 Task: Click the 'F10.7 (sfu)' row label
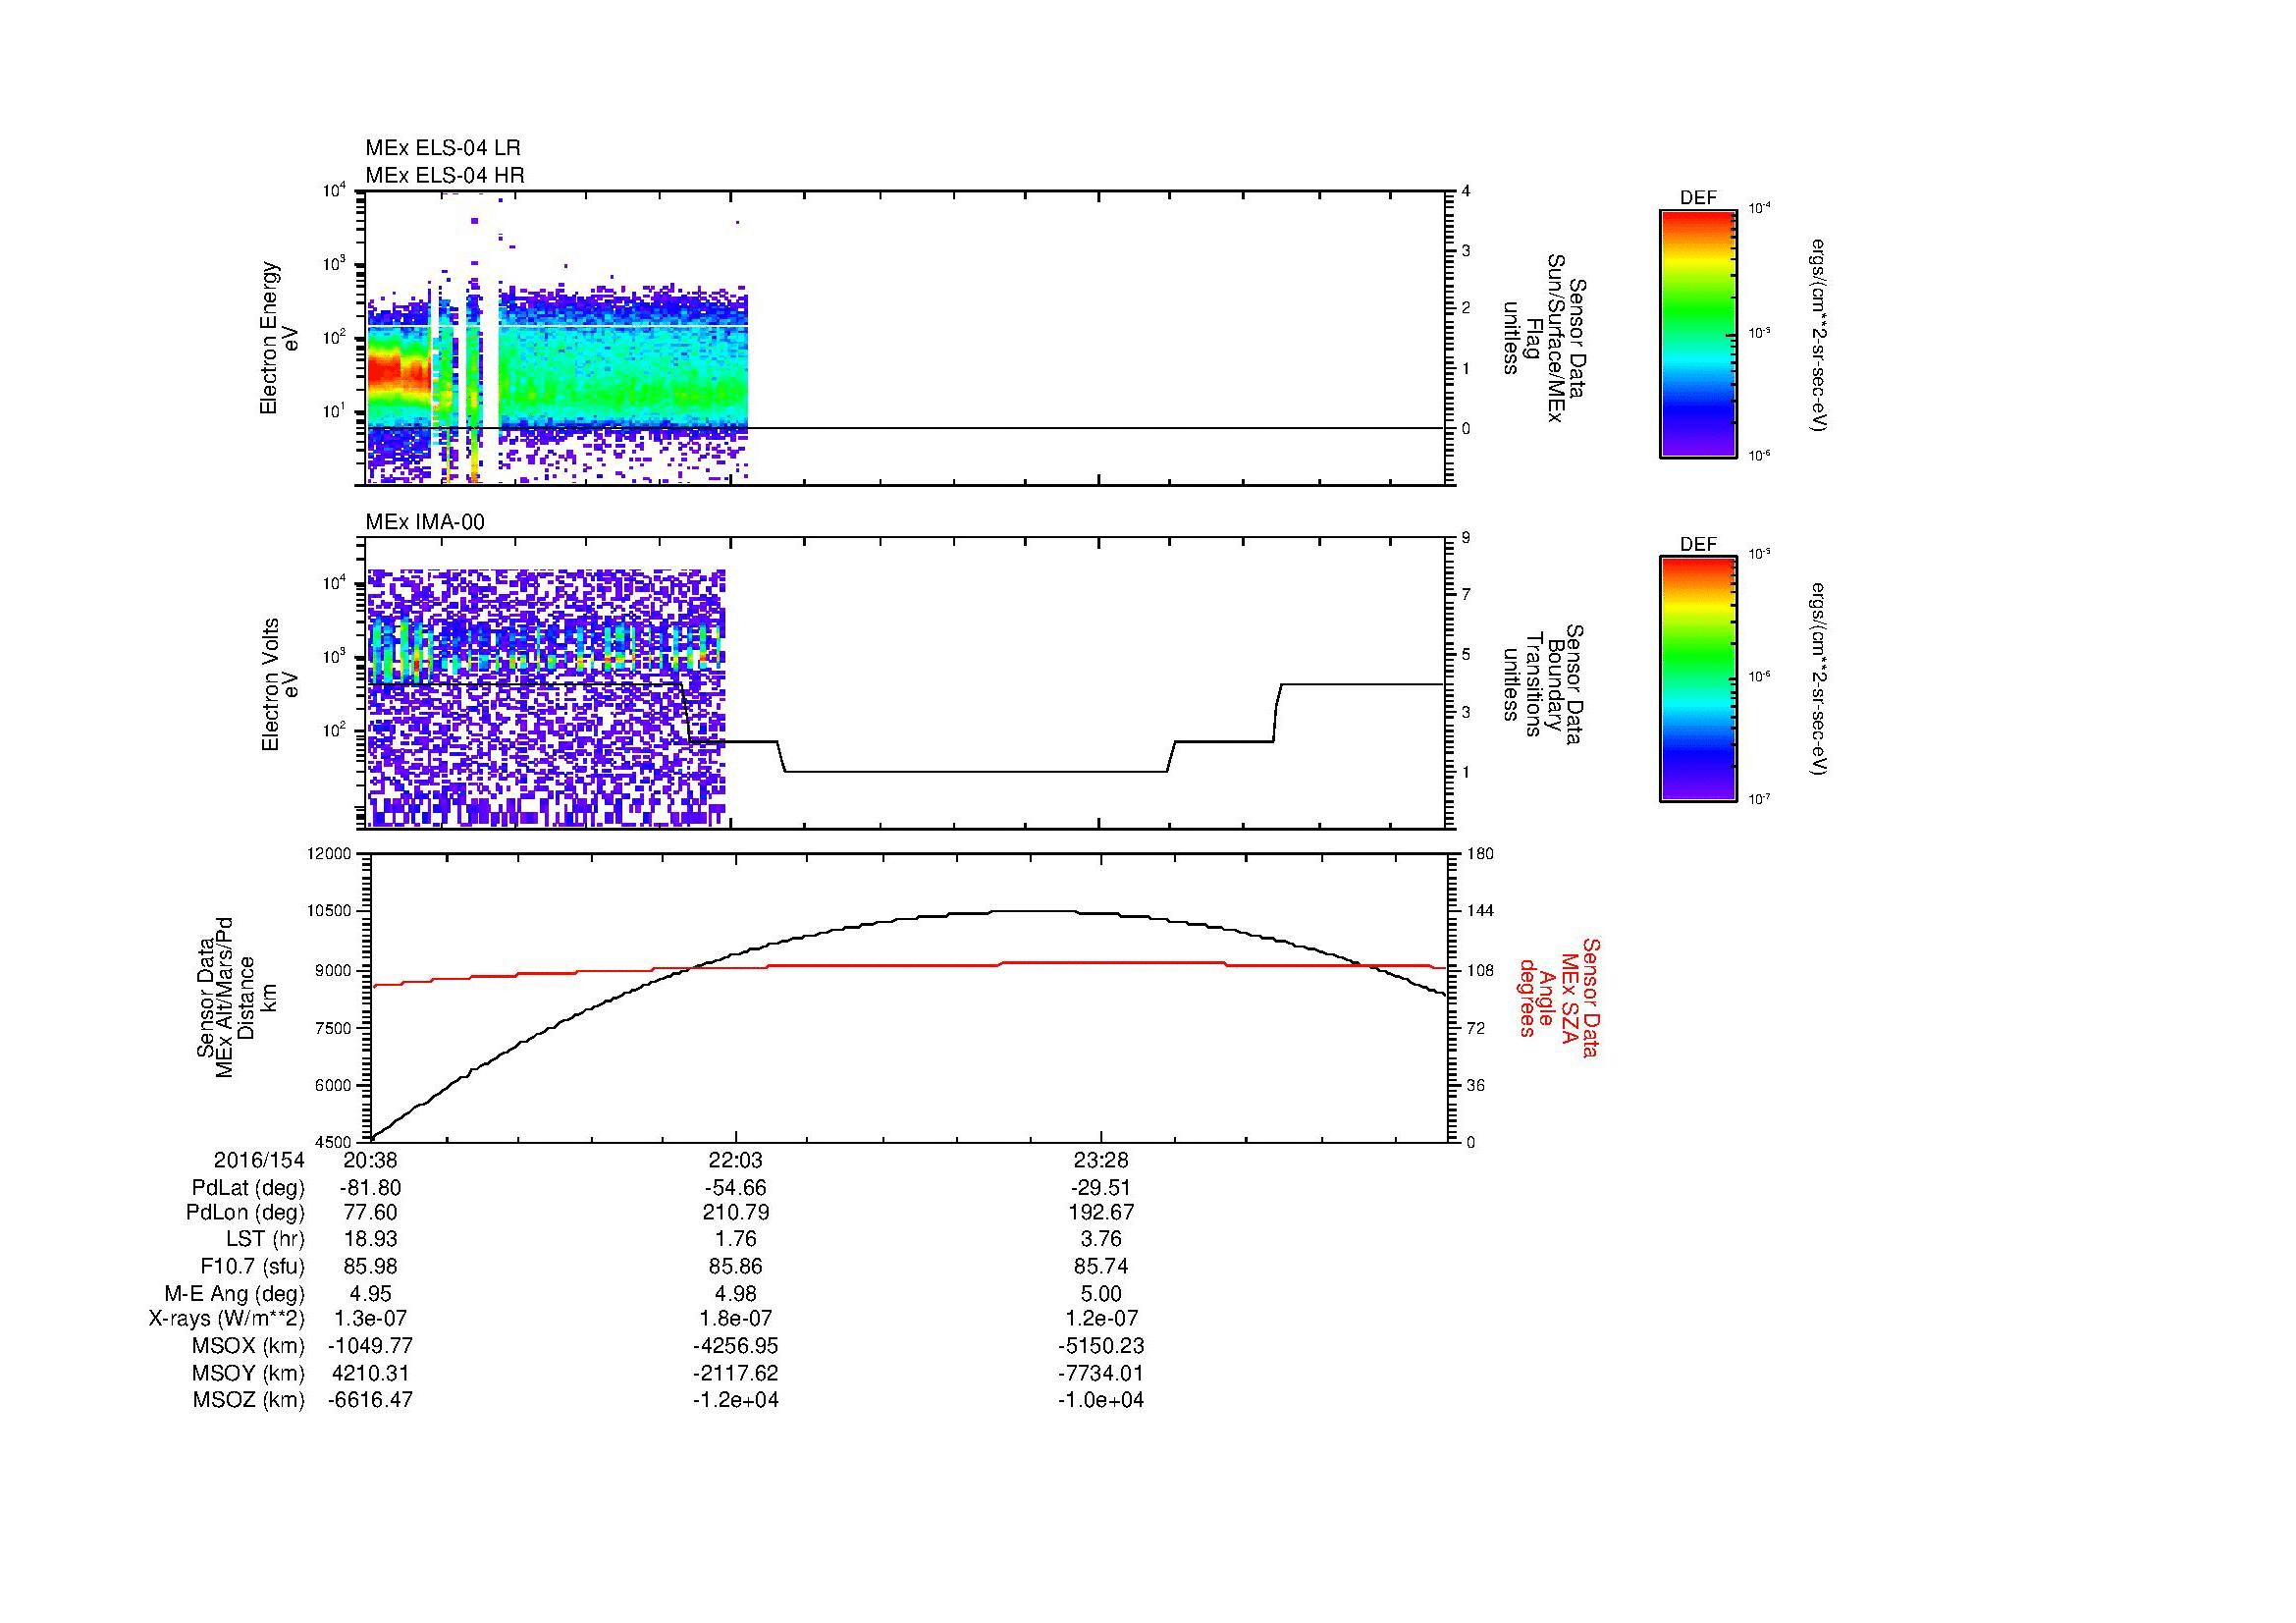tap(253, 1267)
